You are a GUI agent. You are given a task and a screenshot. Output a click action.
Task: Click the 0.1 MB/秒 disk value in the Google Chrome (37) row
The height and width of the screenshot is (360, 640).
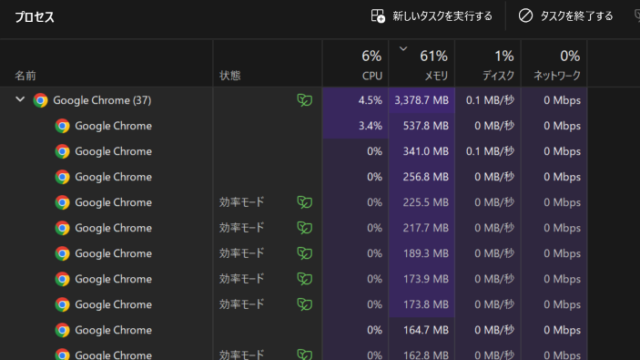[x=490, y=100]
